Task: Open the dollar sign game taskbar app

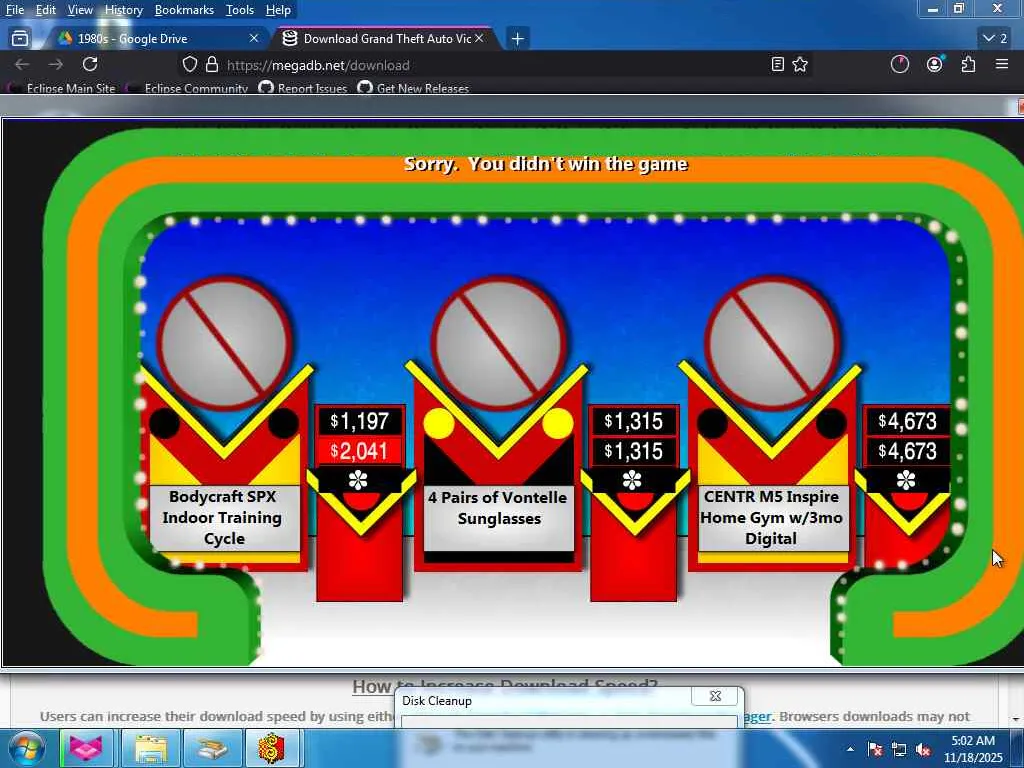Action: (x=272, y=748)
